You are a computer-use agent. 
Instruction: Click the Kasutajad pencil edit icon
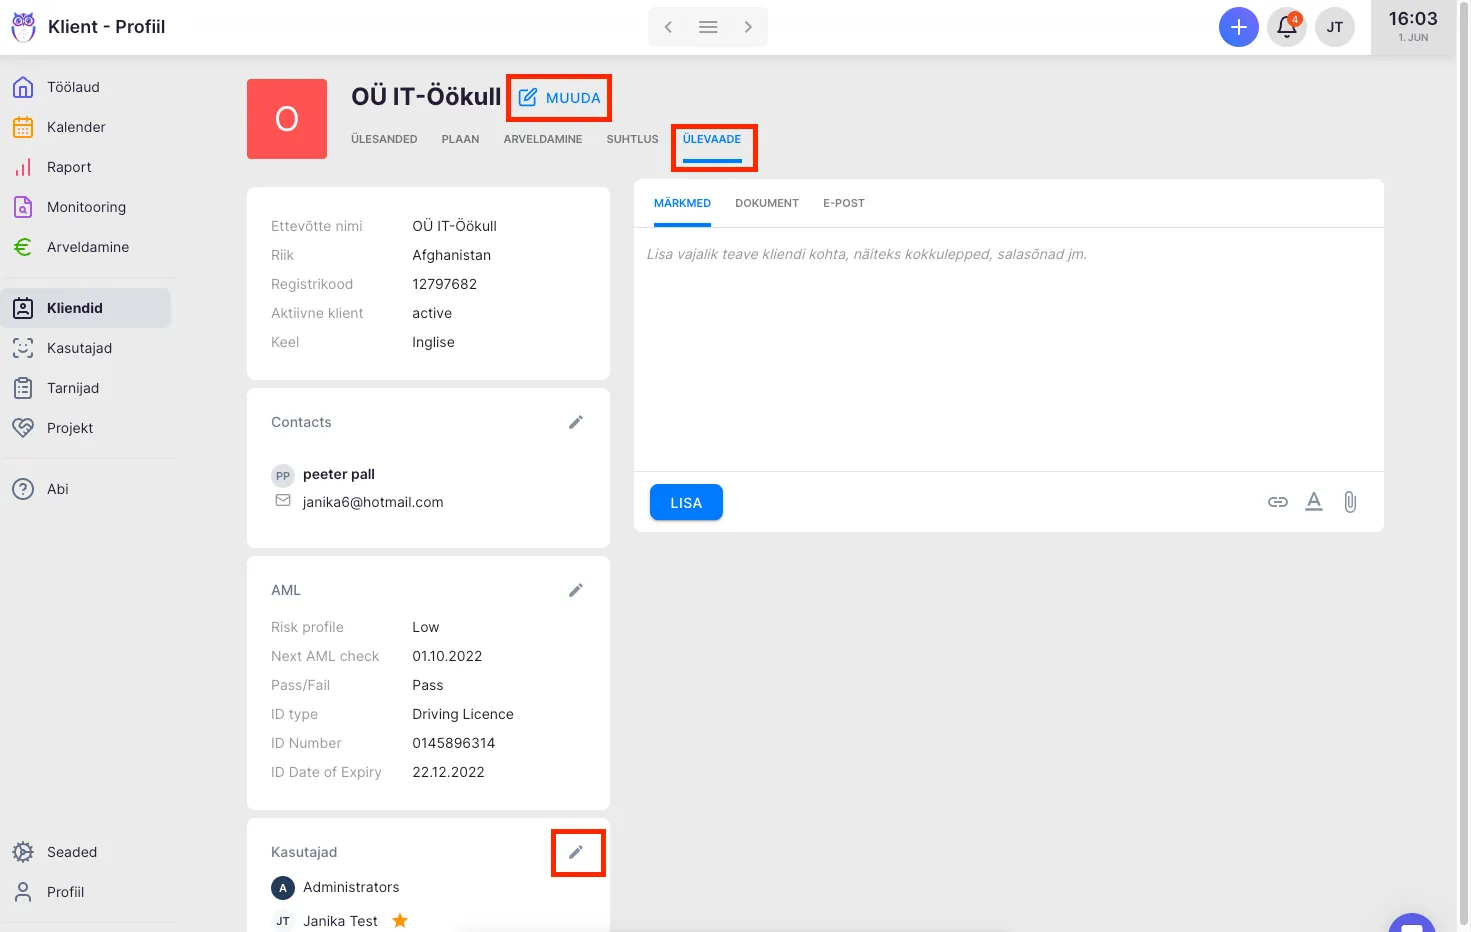point(576,852)
